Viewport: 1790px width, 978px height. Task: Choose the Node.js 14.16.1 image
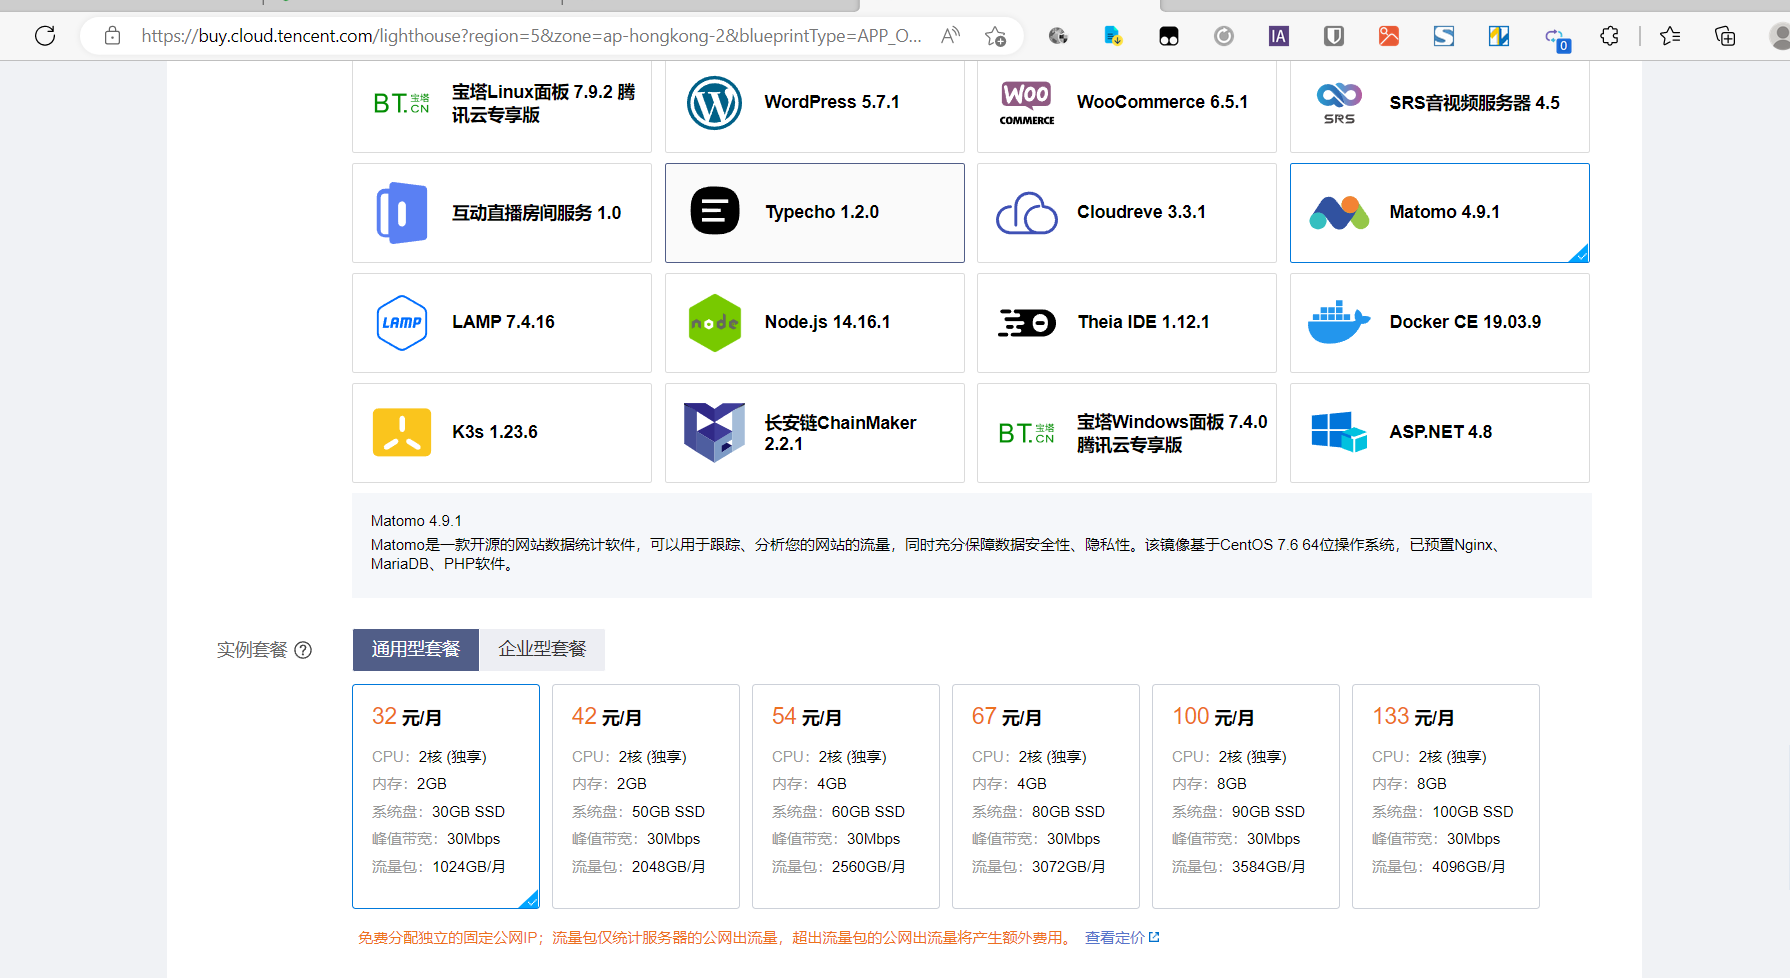point(814,322)
